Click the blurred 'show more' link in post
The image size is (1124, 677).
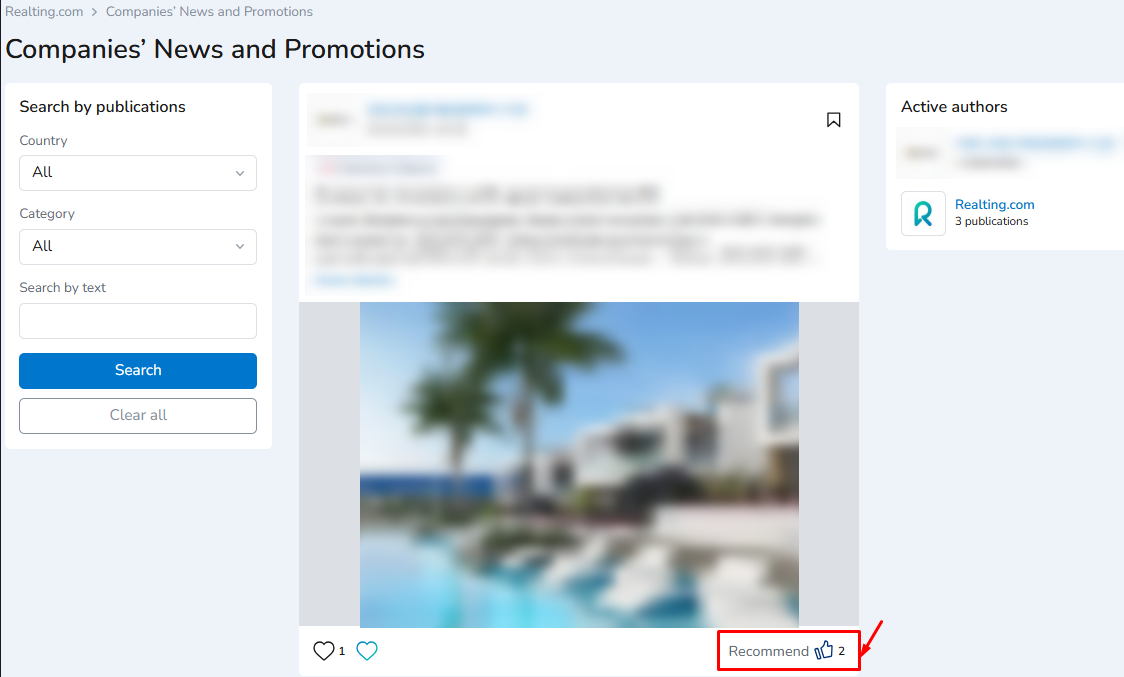354,280
